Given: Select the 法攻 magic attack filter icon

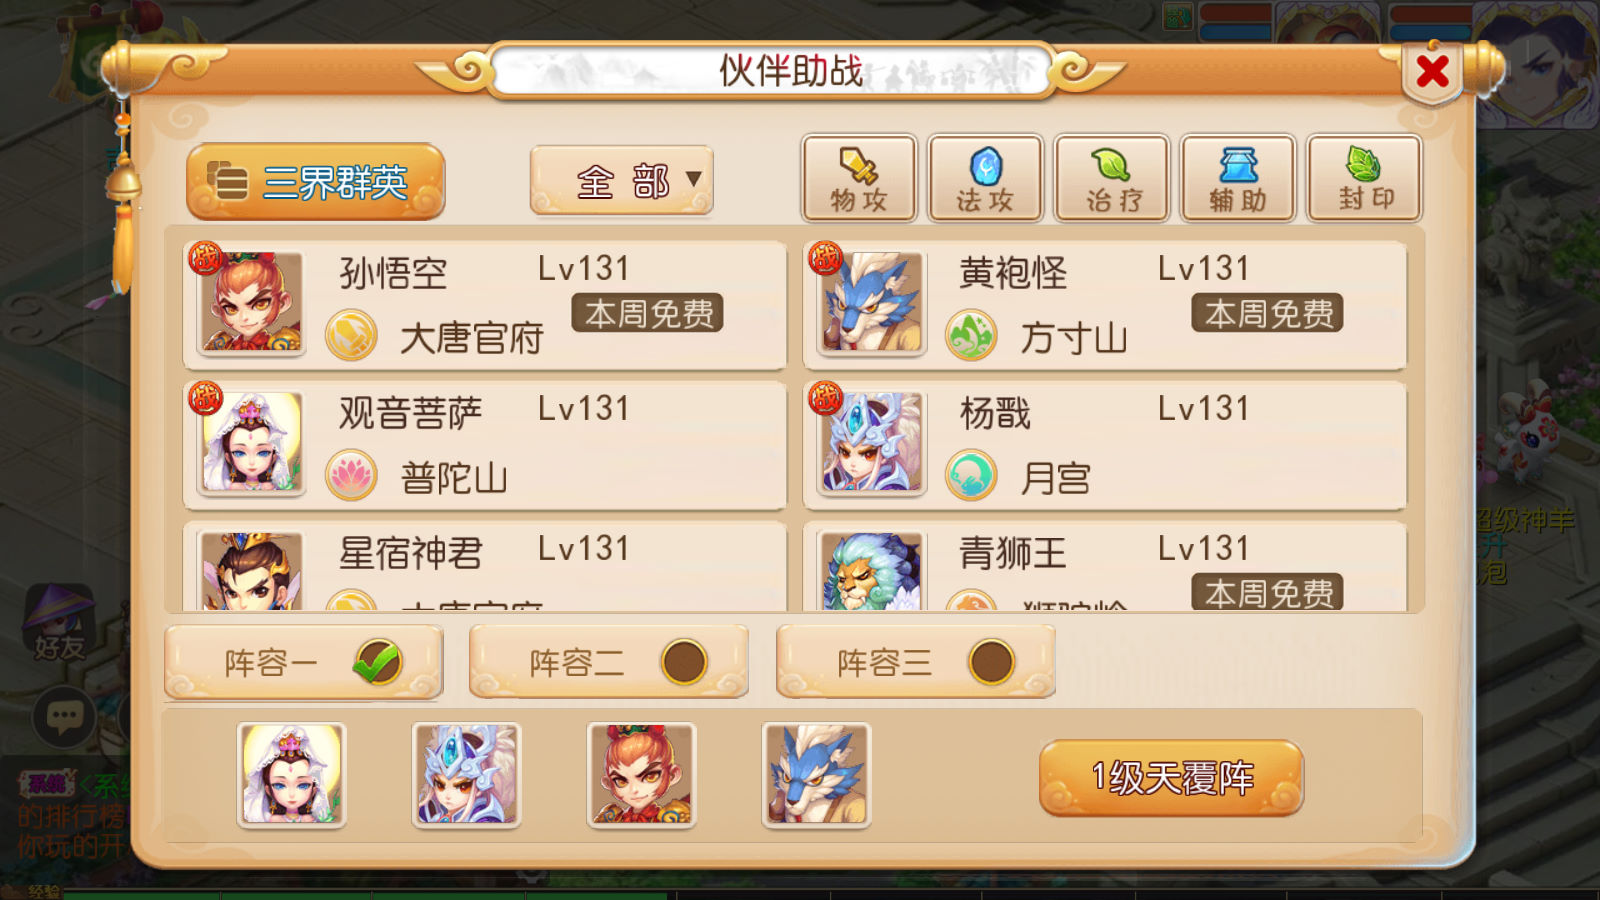Looking at the screenshot, I should tap(985, 178).
